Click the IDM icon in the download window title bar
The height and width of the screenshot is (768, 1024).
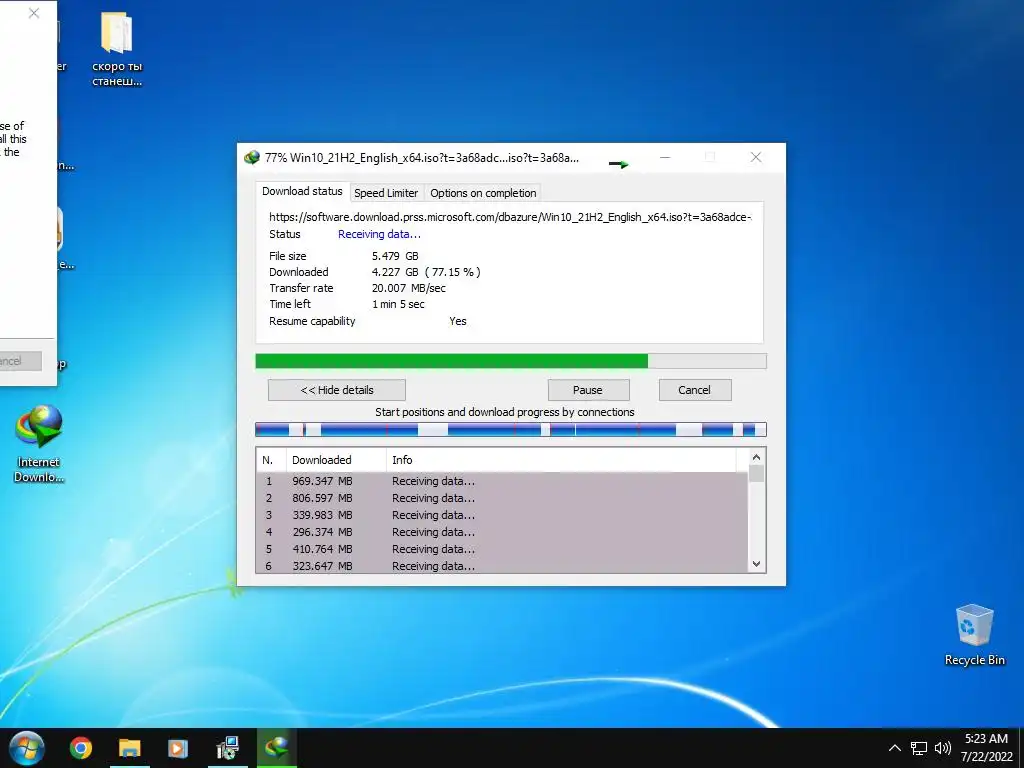[x=252, y=157]
